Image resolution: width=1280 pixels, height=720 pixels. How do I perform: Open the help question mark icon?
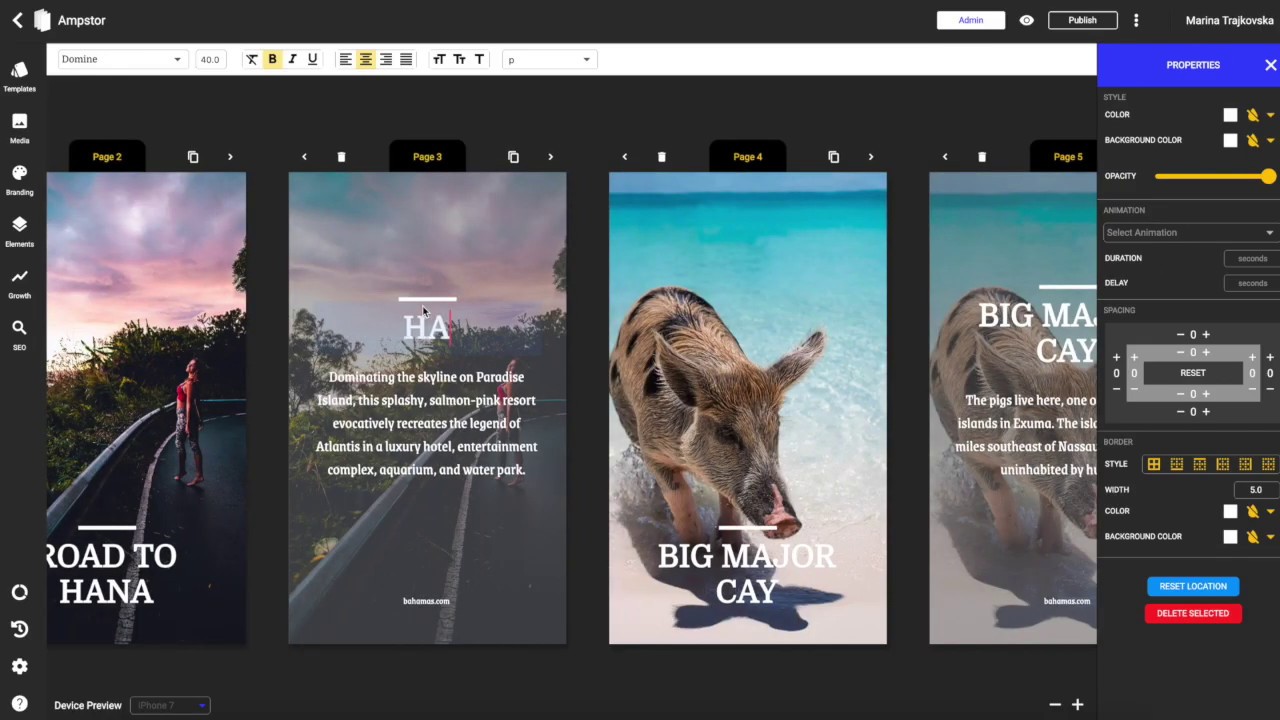[x=20, y=703]
